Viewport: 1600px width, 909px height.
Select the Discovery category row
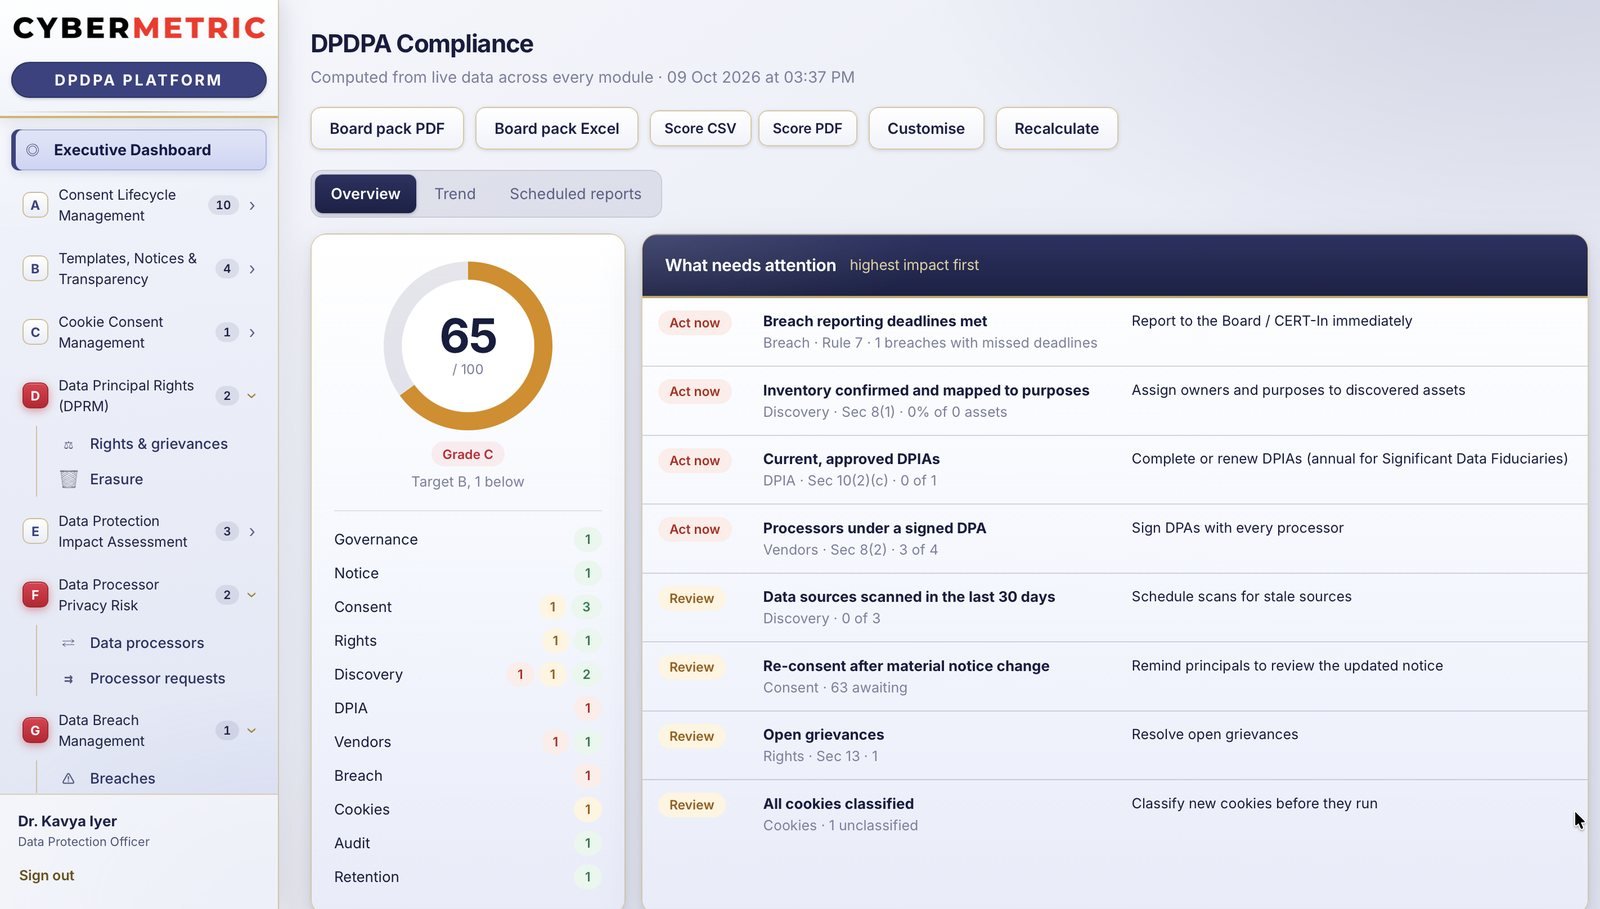[468, 674]
